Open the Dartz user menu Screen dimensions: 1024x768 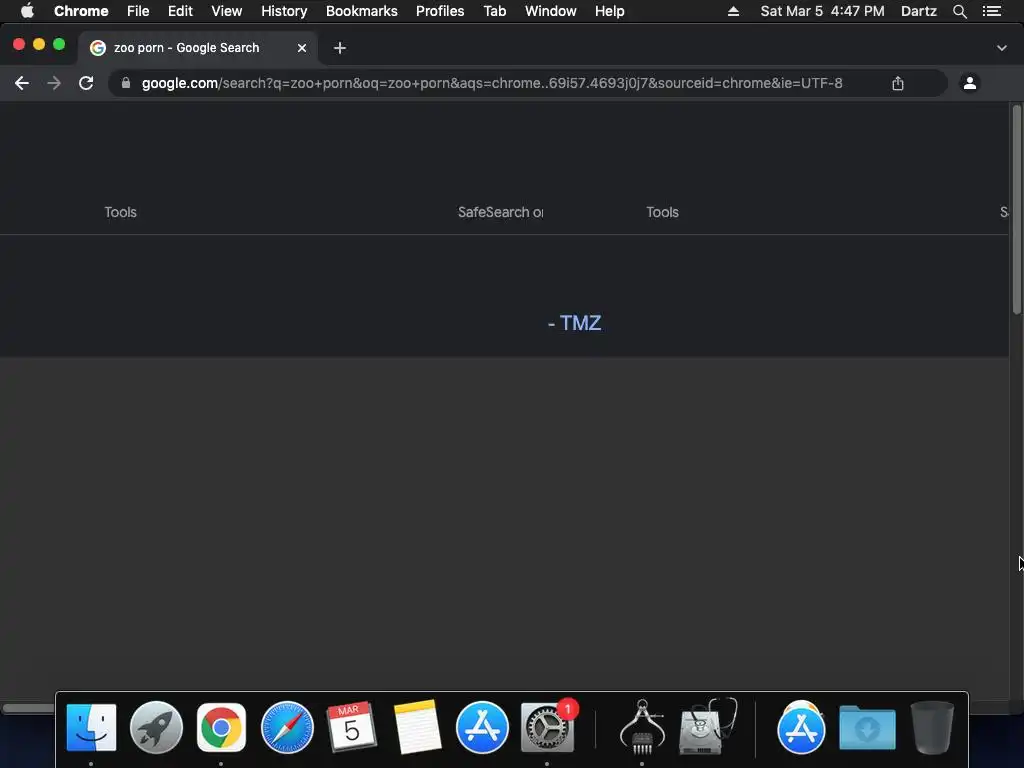(x=919, y=11)
